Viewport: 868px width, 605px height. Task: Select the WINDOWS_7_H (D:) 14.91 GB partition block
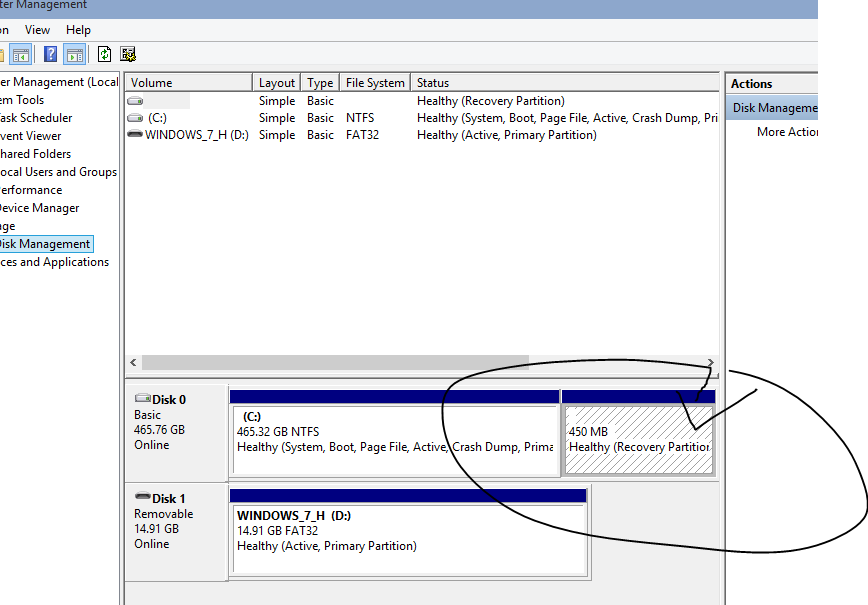409,532
